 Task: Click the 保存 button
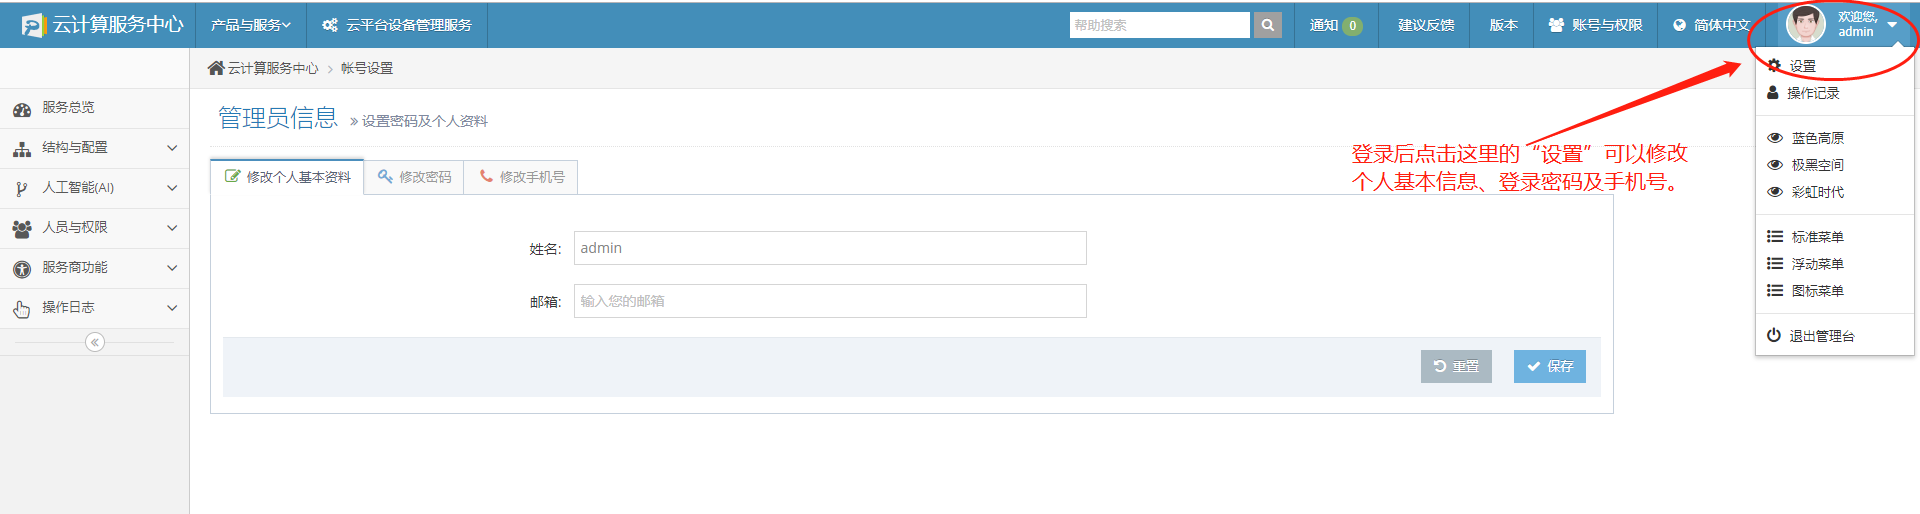pos(1549,367)
